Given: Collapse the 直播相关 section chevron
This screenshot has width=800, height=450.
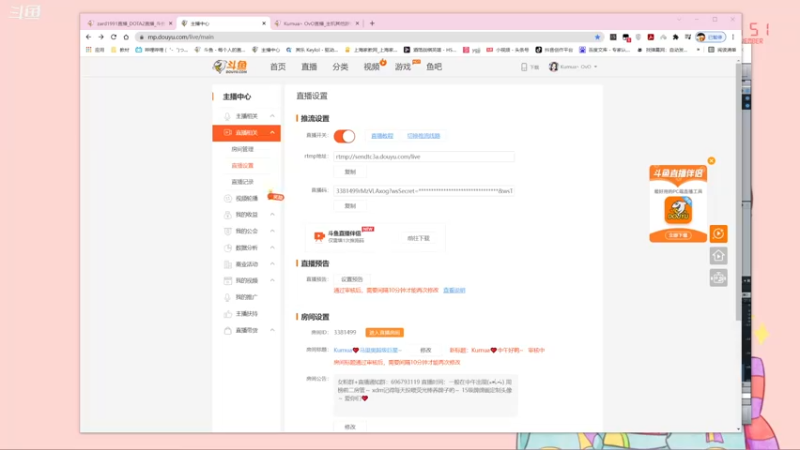Looking at the screenshot, I should coord(272,133).
